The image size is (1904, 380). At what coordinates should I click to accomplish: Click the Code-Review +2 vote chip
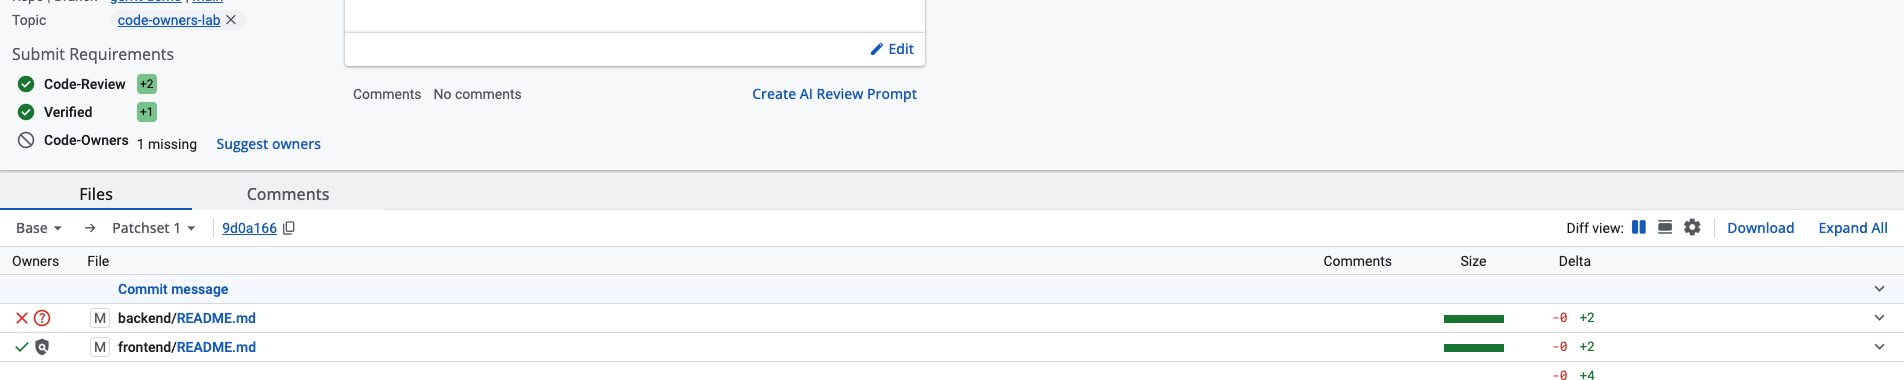pos(147,84)
